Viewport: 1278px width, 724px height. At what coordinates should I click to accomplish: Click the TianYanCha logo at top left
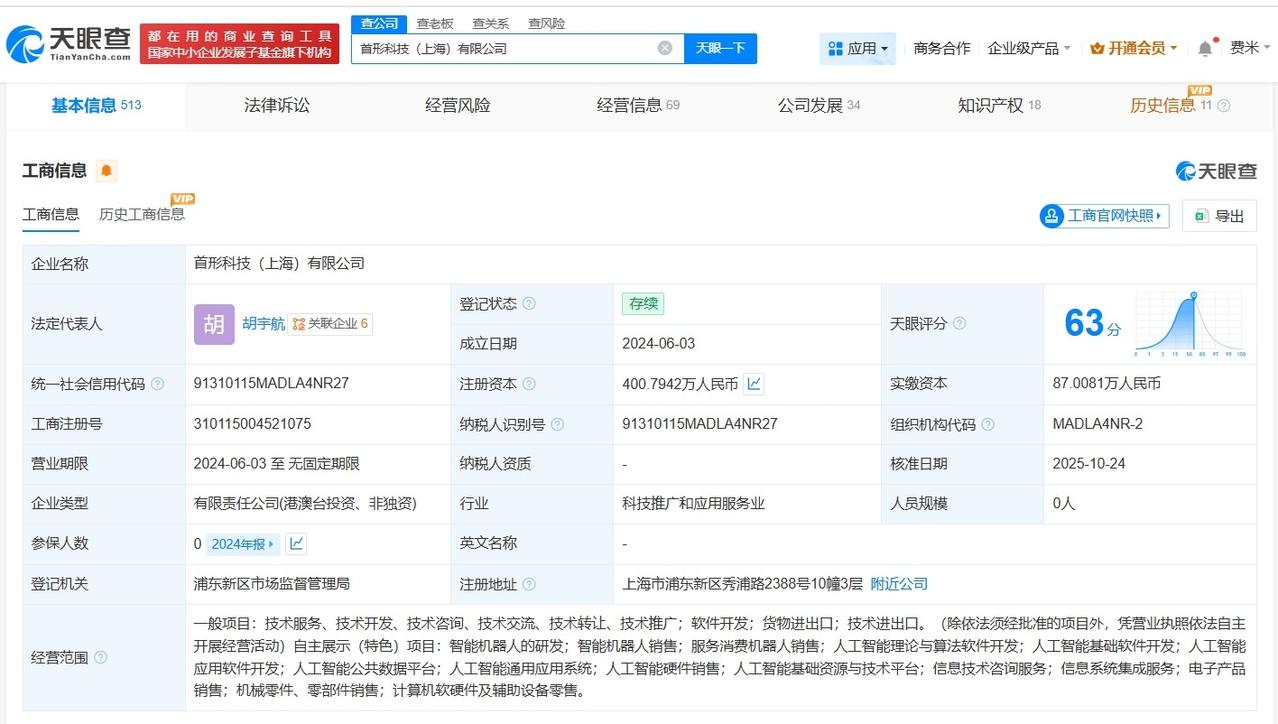click(68, 43)
